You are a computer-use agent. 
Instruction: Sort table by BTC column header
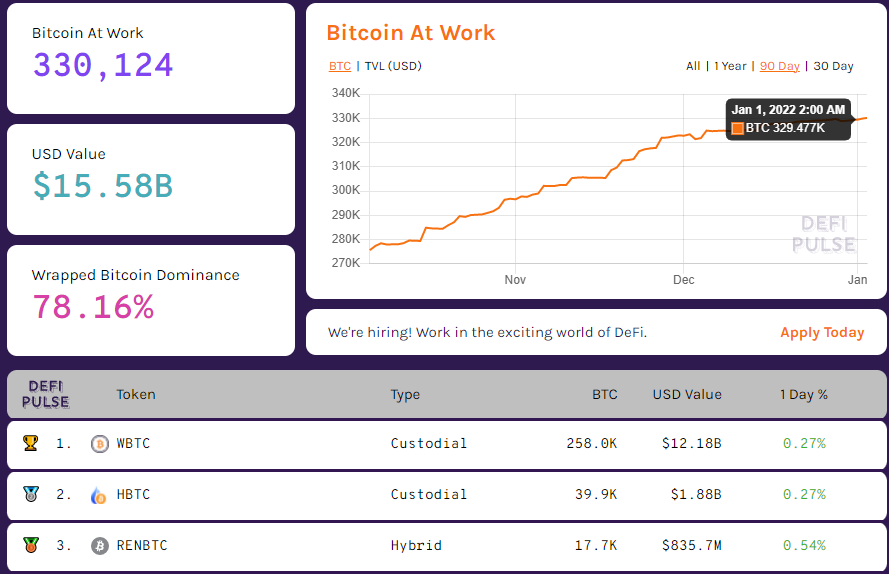click(604, 394)
